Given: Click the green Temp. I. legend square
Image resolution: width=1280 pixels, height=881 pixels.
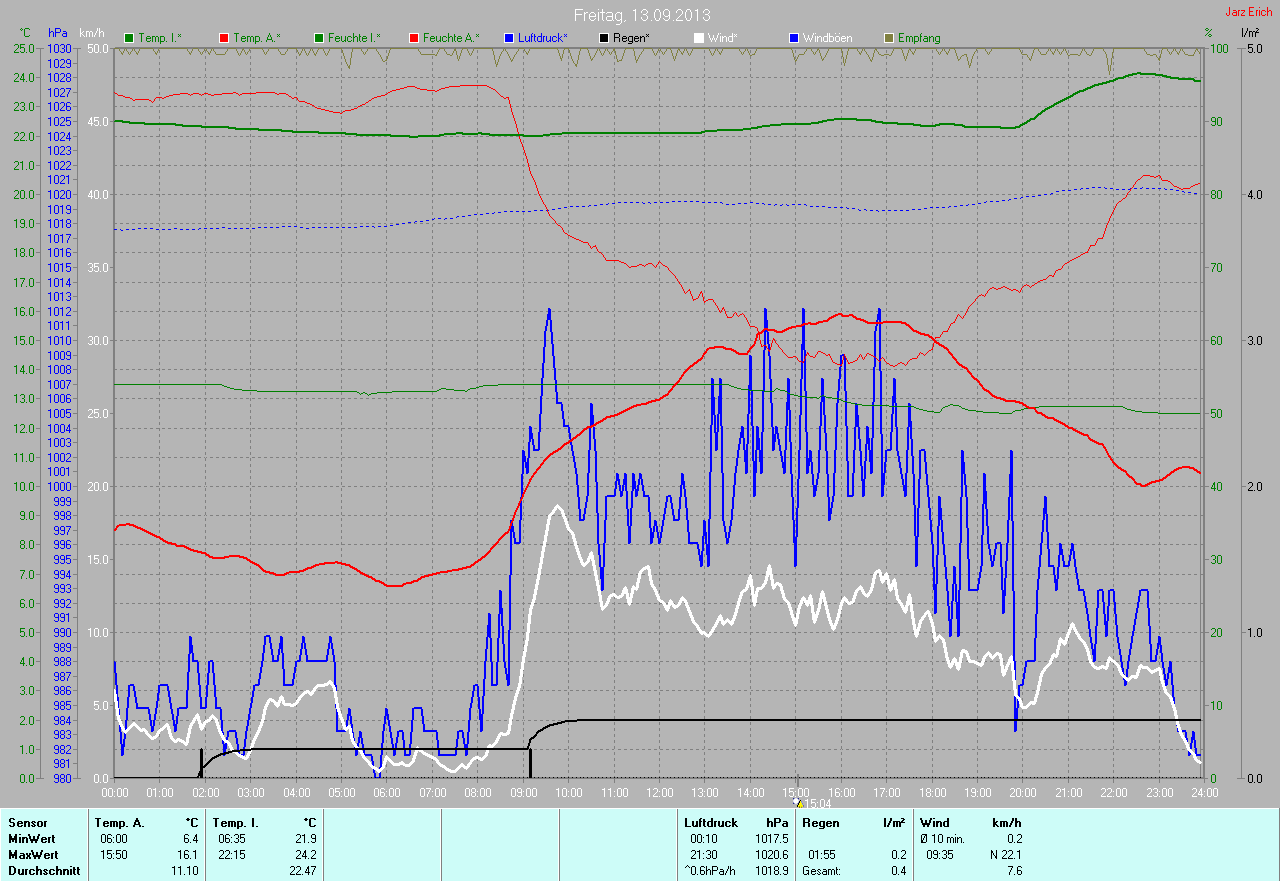Looking at the screenshot, I should pos(128,38).
